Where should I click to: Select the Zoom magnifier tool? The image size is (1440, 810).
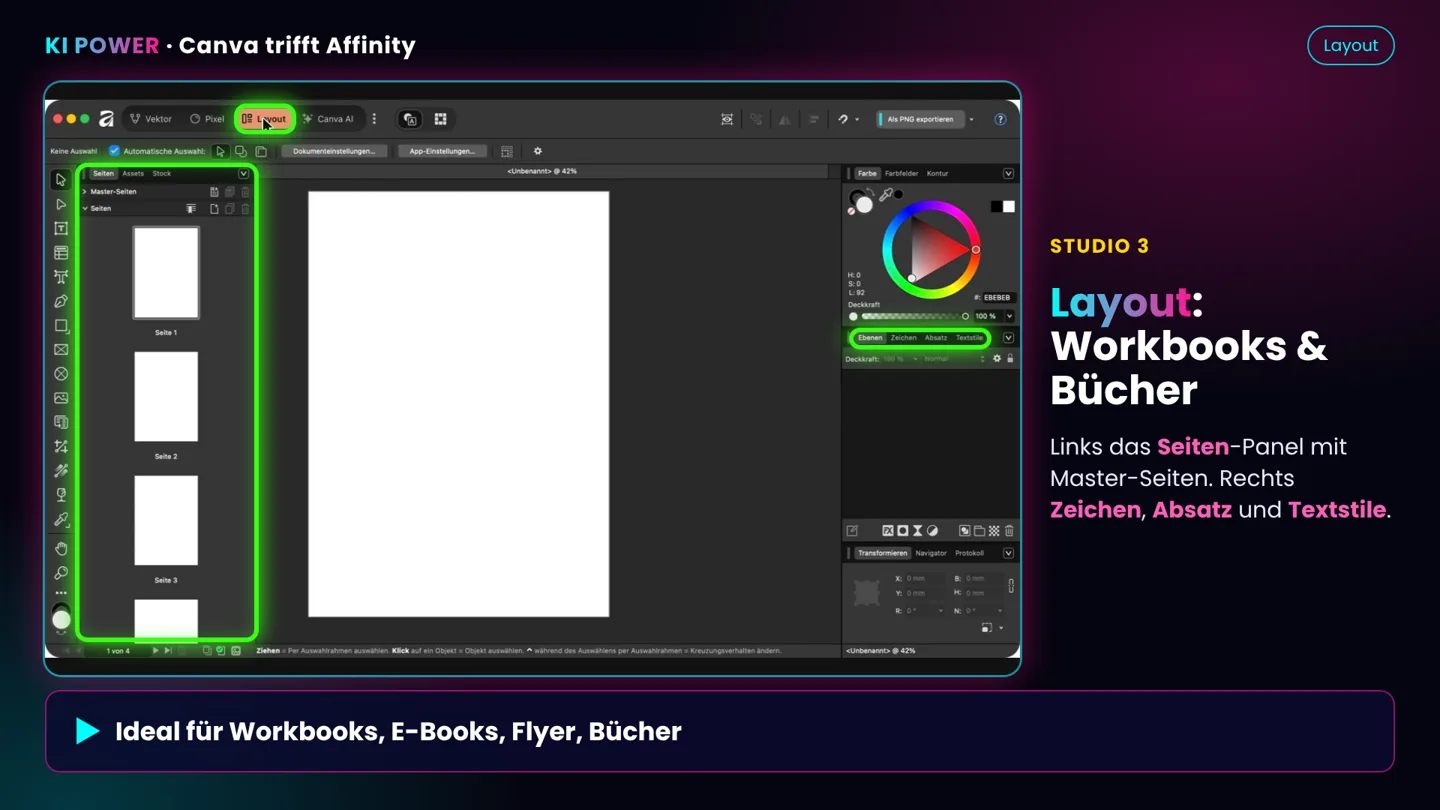pos(61,573)
